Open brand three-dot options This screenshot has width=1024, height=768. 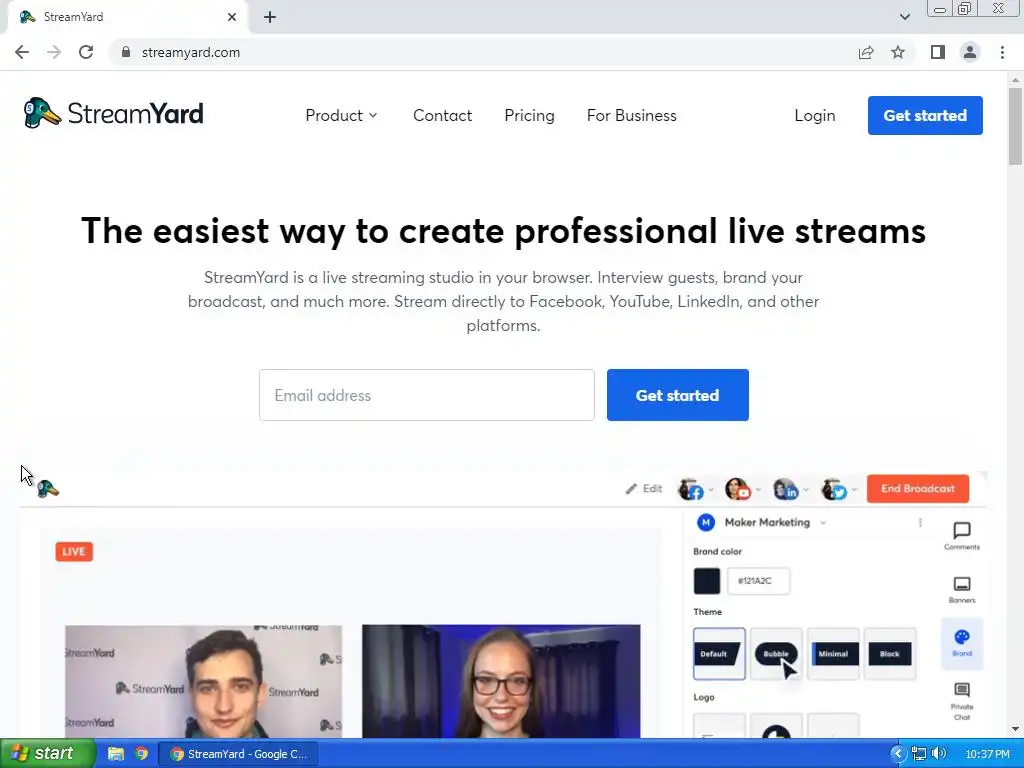[x=920, y=522]
